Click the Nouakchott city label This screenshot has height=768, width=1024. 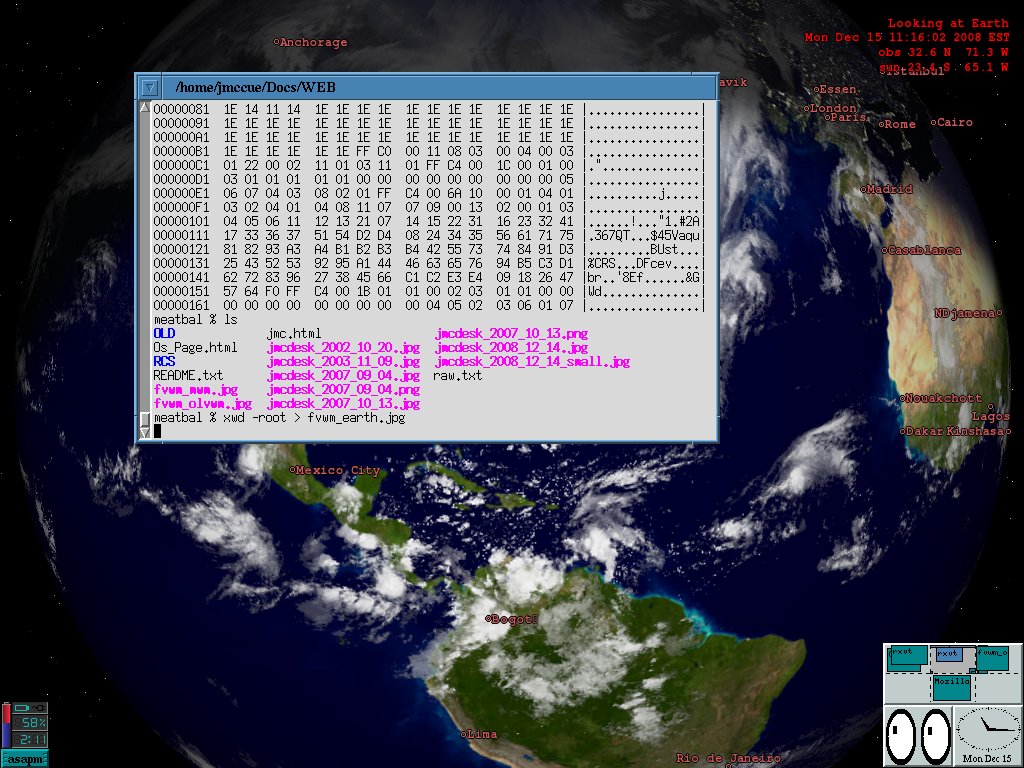pos(940,398)
